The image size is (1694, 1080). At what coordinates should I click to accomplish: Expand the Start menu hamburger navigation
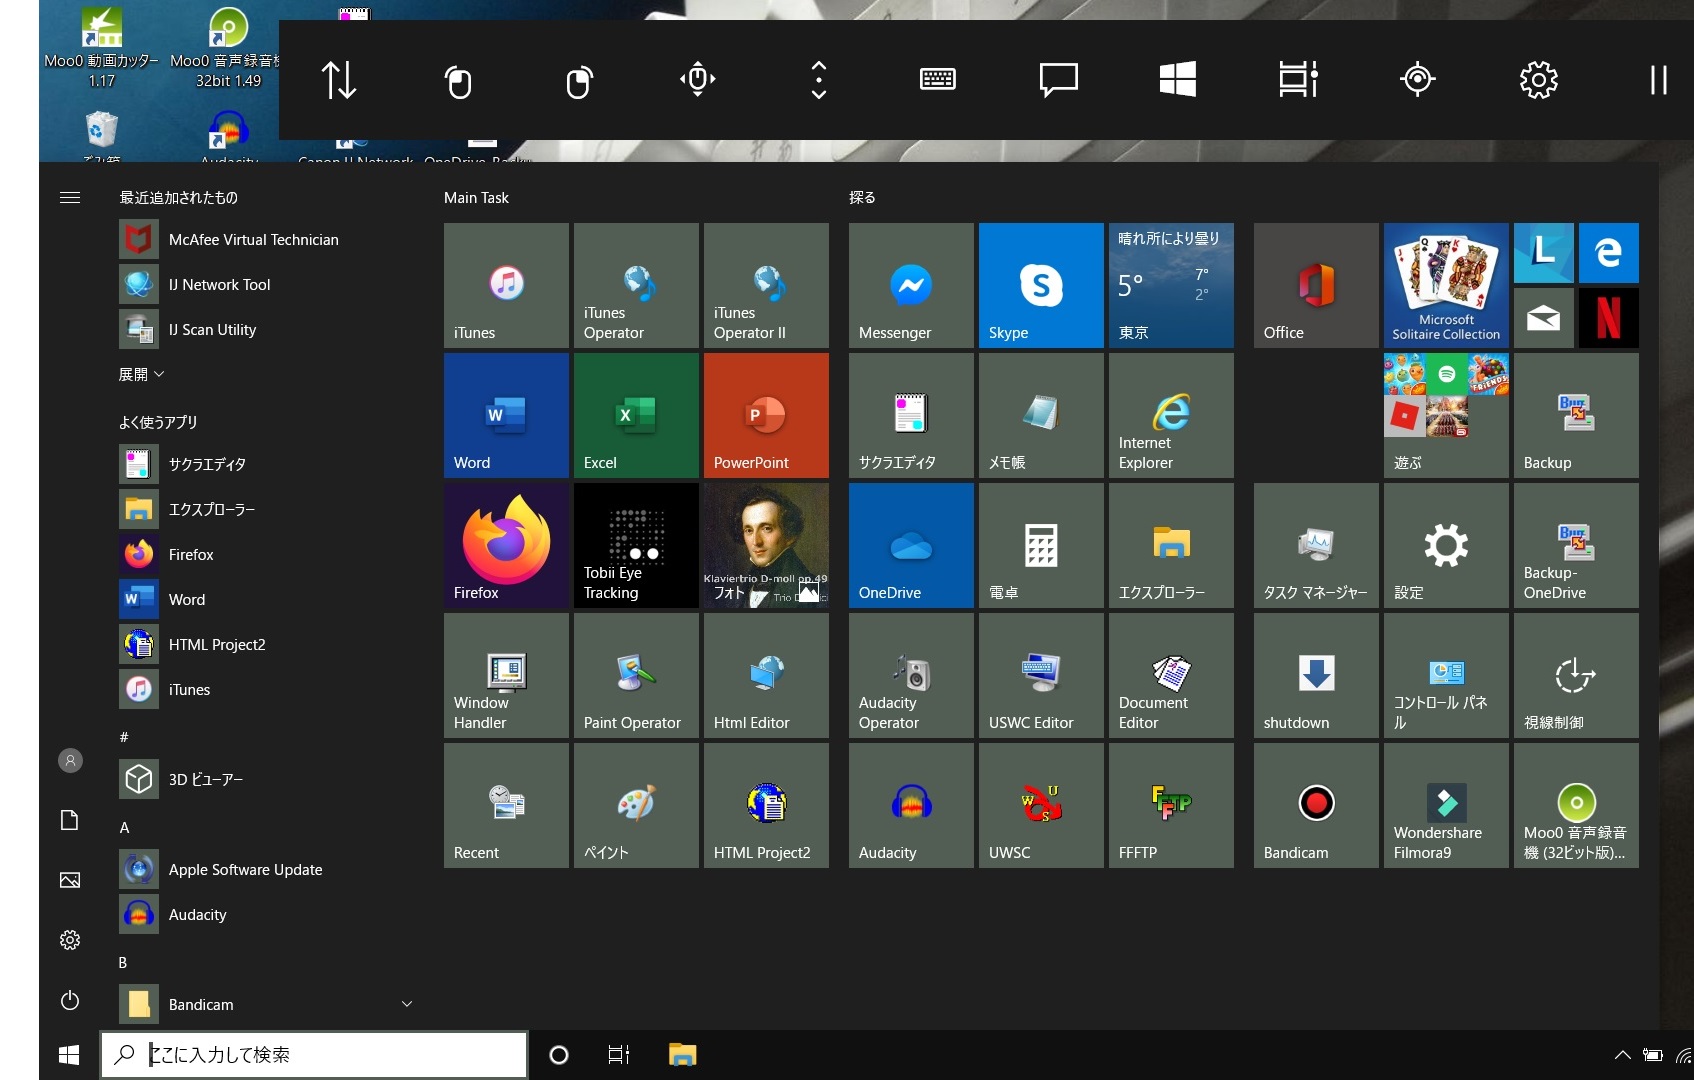(x=70, y=198)
